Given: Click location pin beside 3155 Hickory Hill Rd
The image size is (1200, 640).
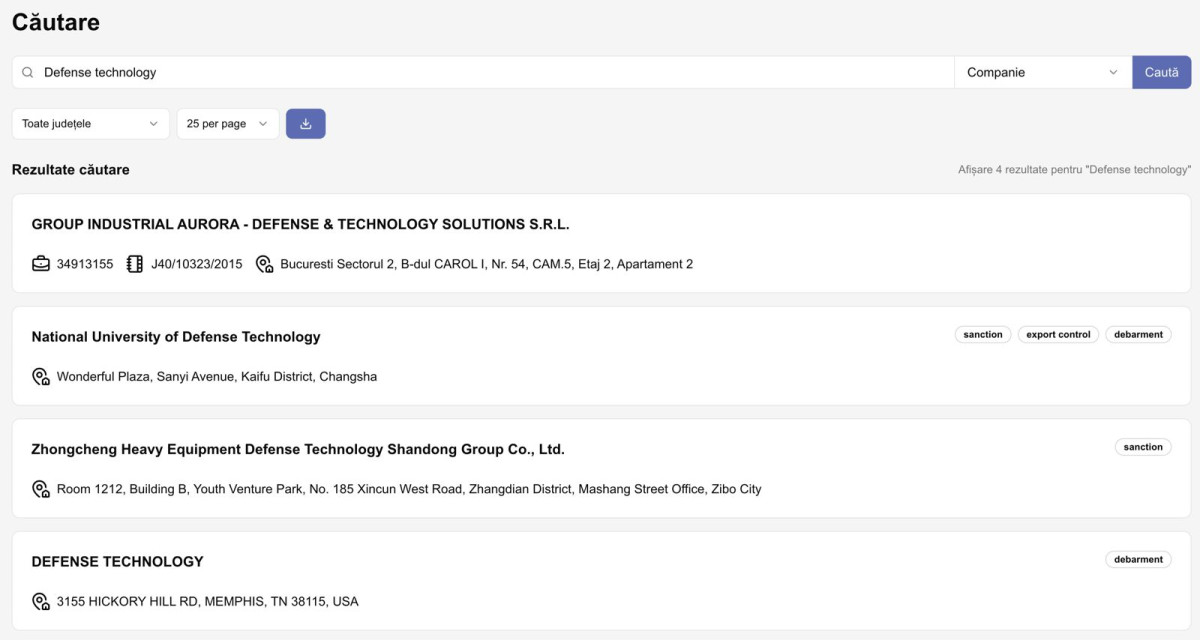Looking at the screenshot, I should pyautogui.click(x=41, y=602).
